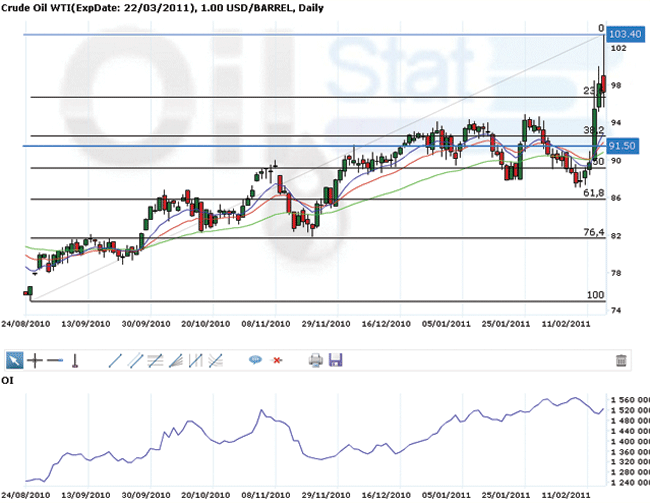
Task: Click the 103.40 price label
Action: (624, 35)
